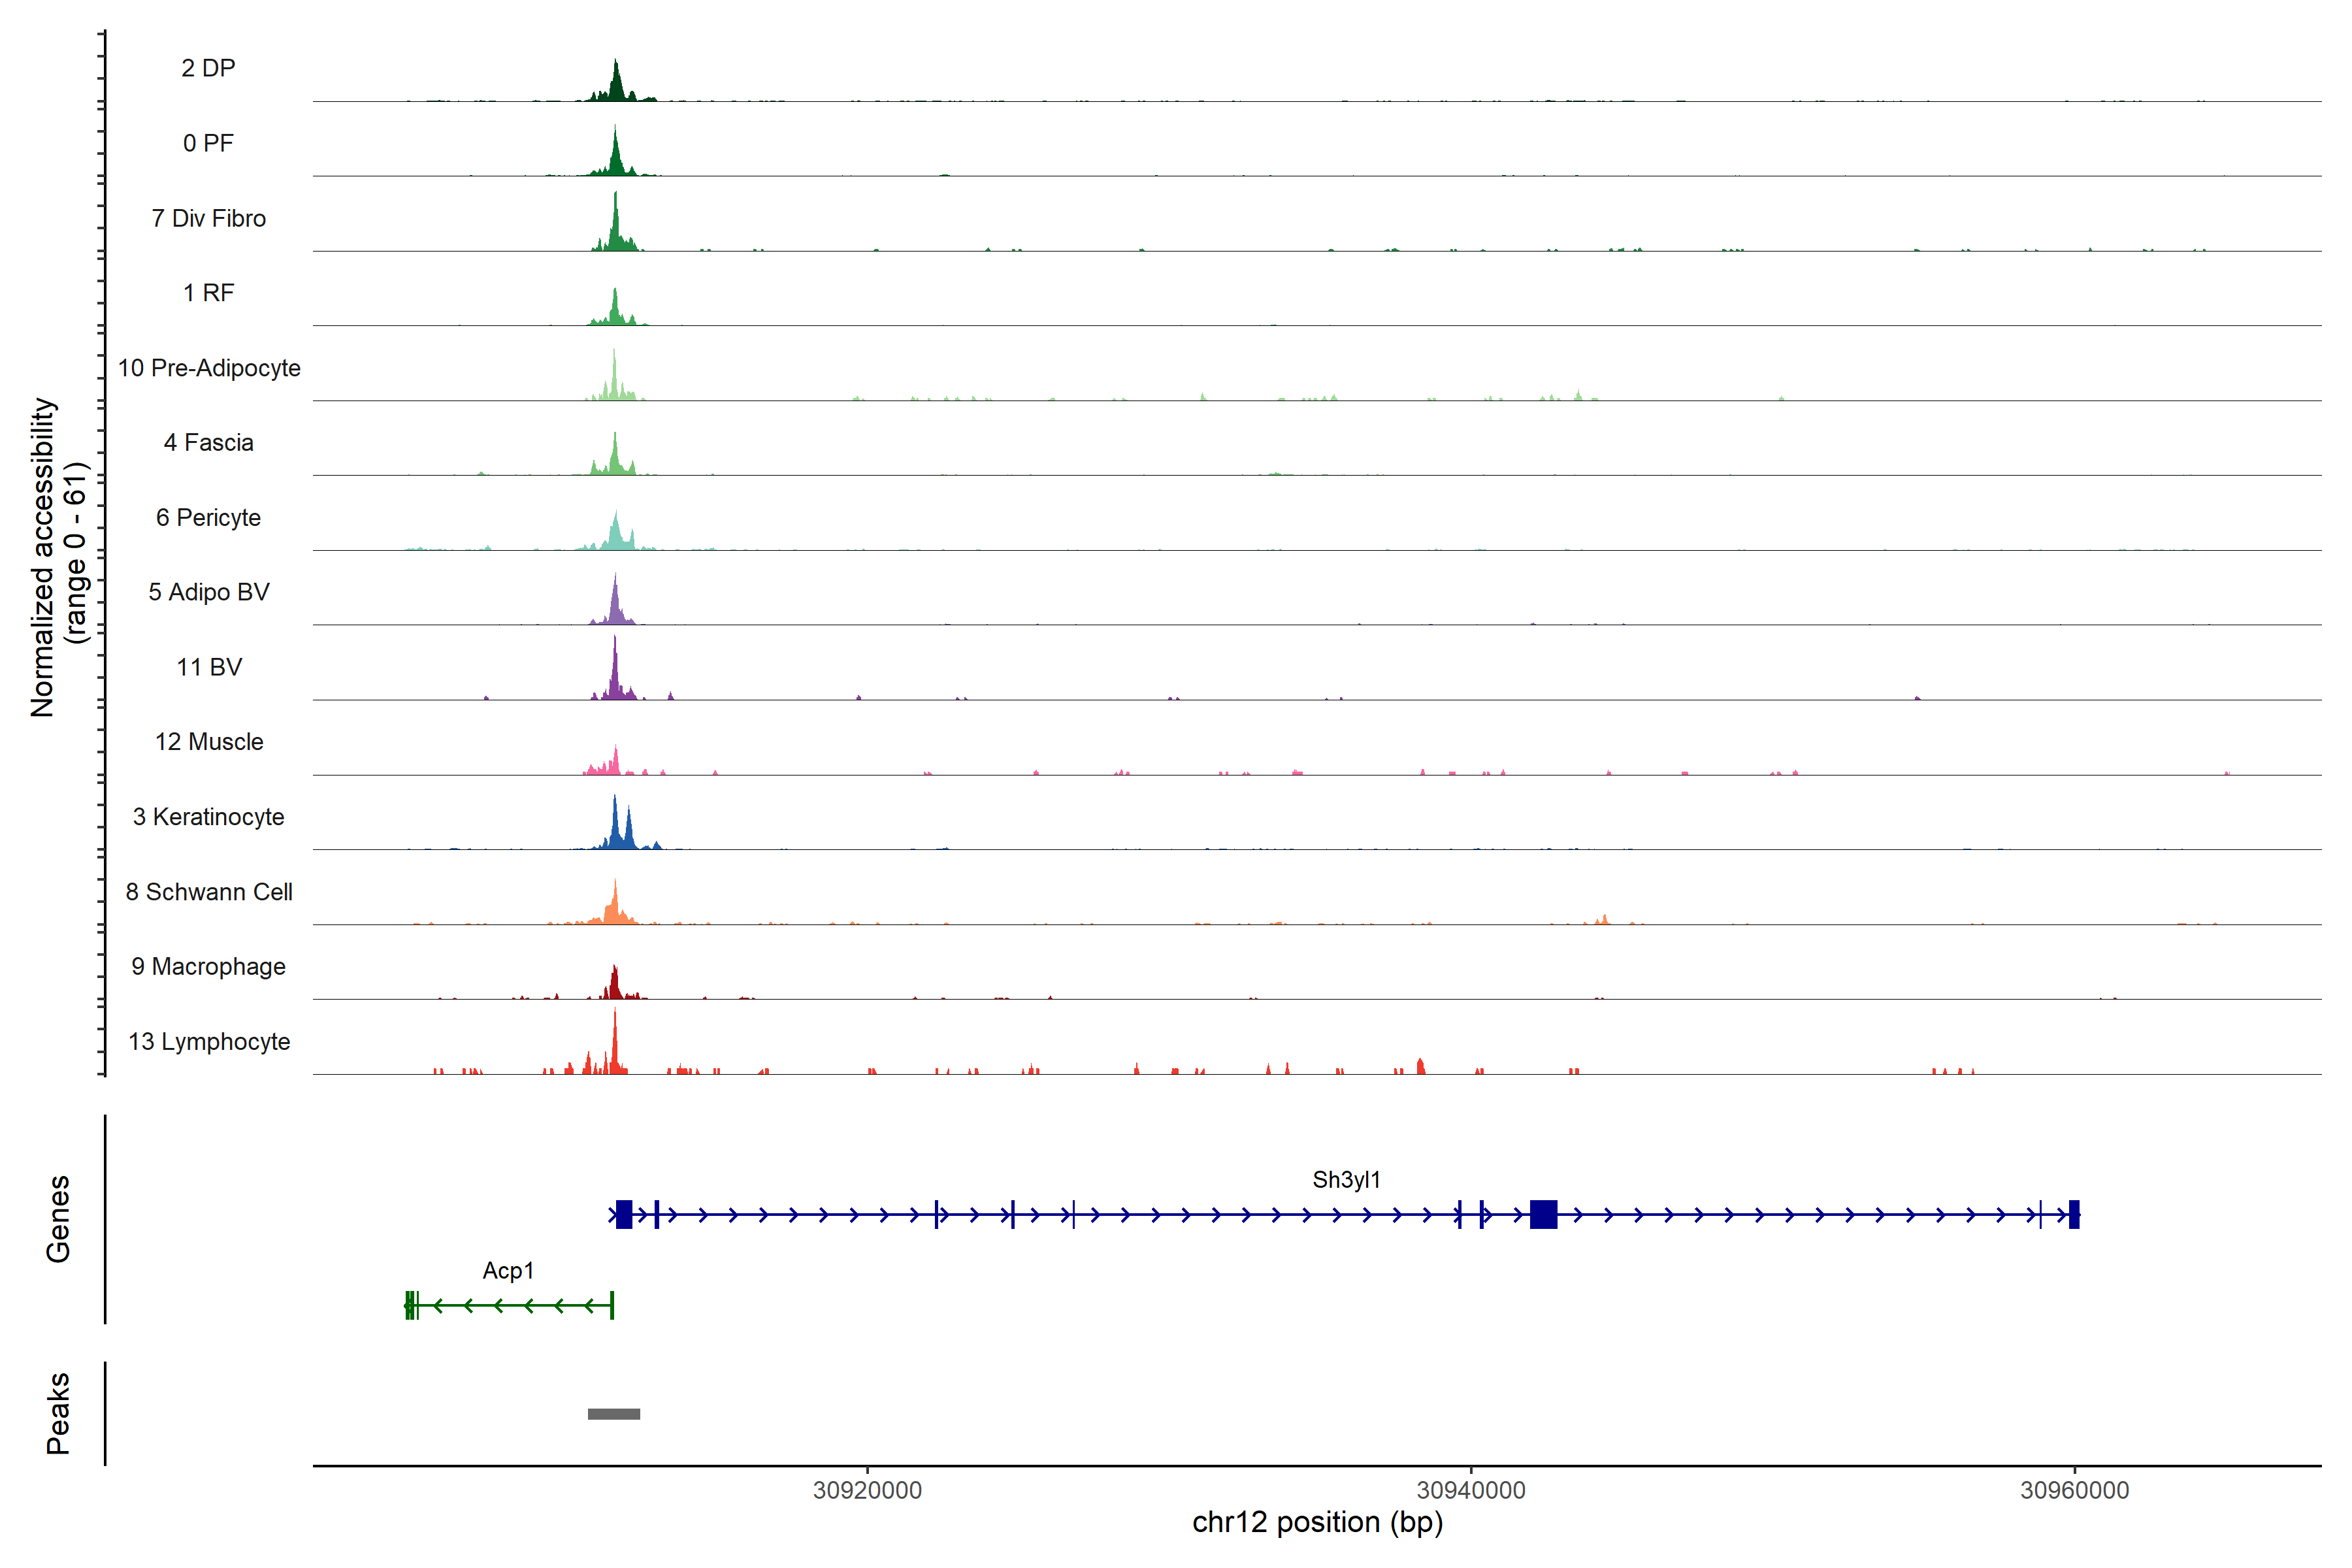
Task: Select the 9 Macrophage track label
Action: pos(209,967)
